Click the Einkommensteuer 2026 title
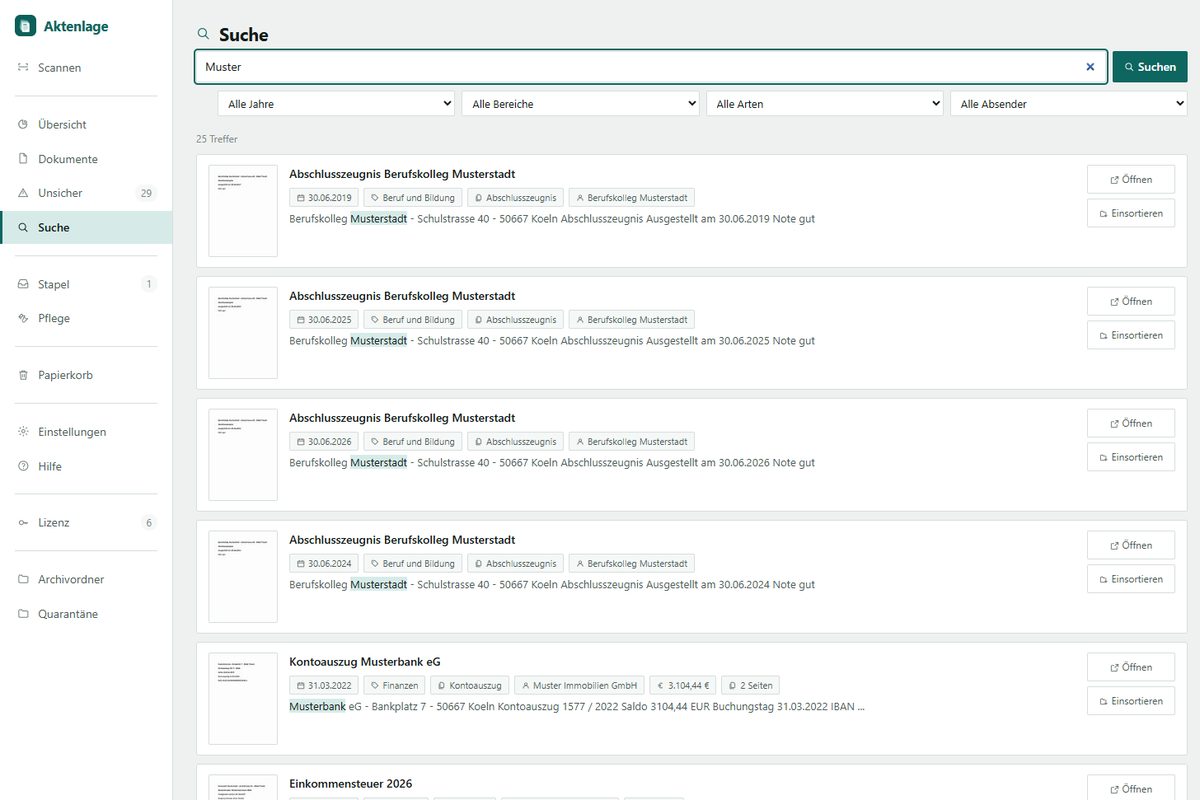Viewport: 1200px width, 800px height. point(351,784)
